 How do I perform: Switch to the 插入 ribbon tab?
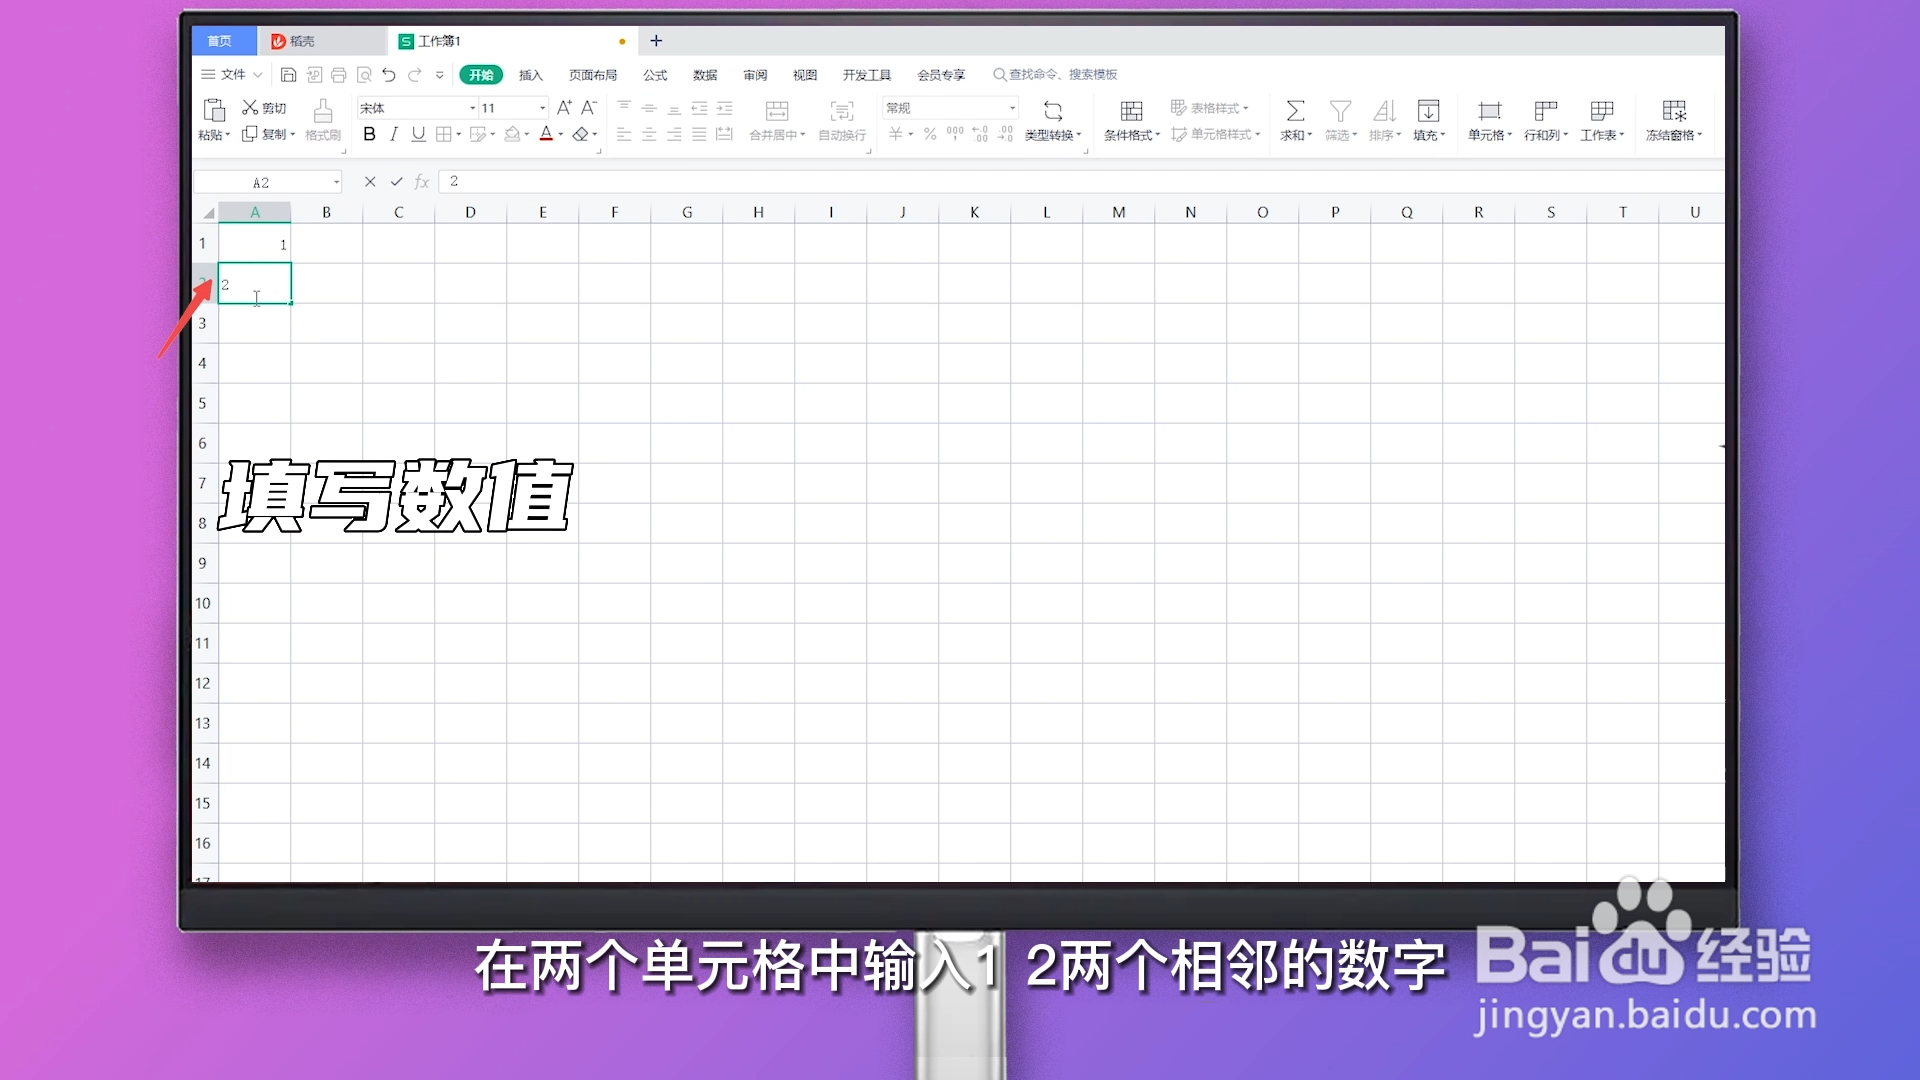[x=530, y=75]
